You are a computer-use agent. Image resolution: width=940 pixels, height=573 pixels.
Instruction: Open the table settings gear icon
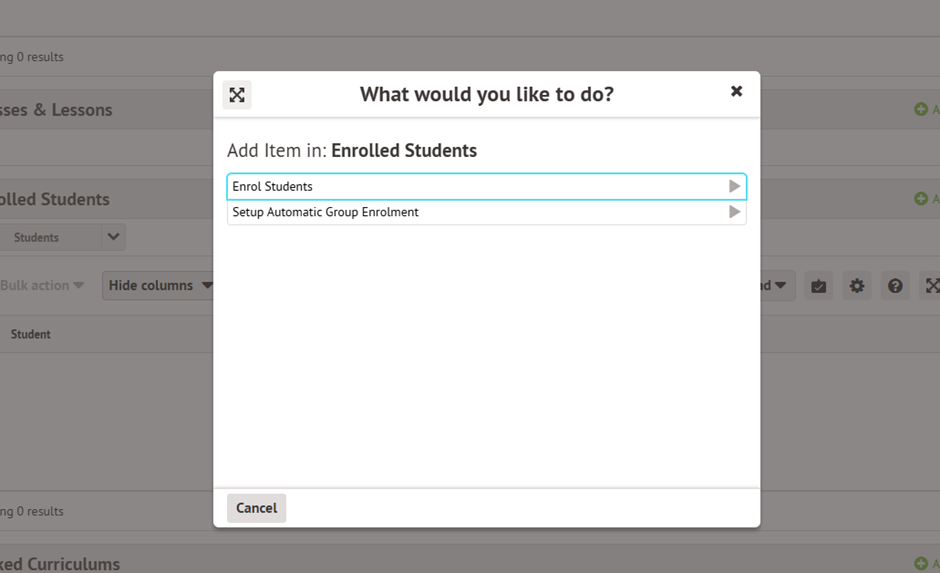point(857,286)
